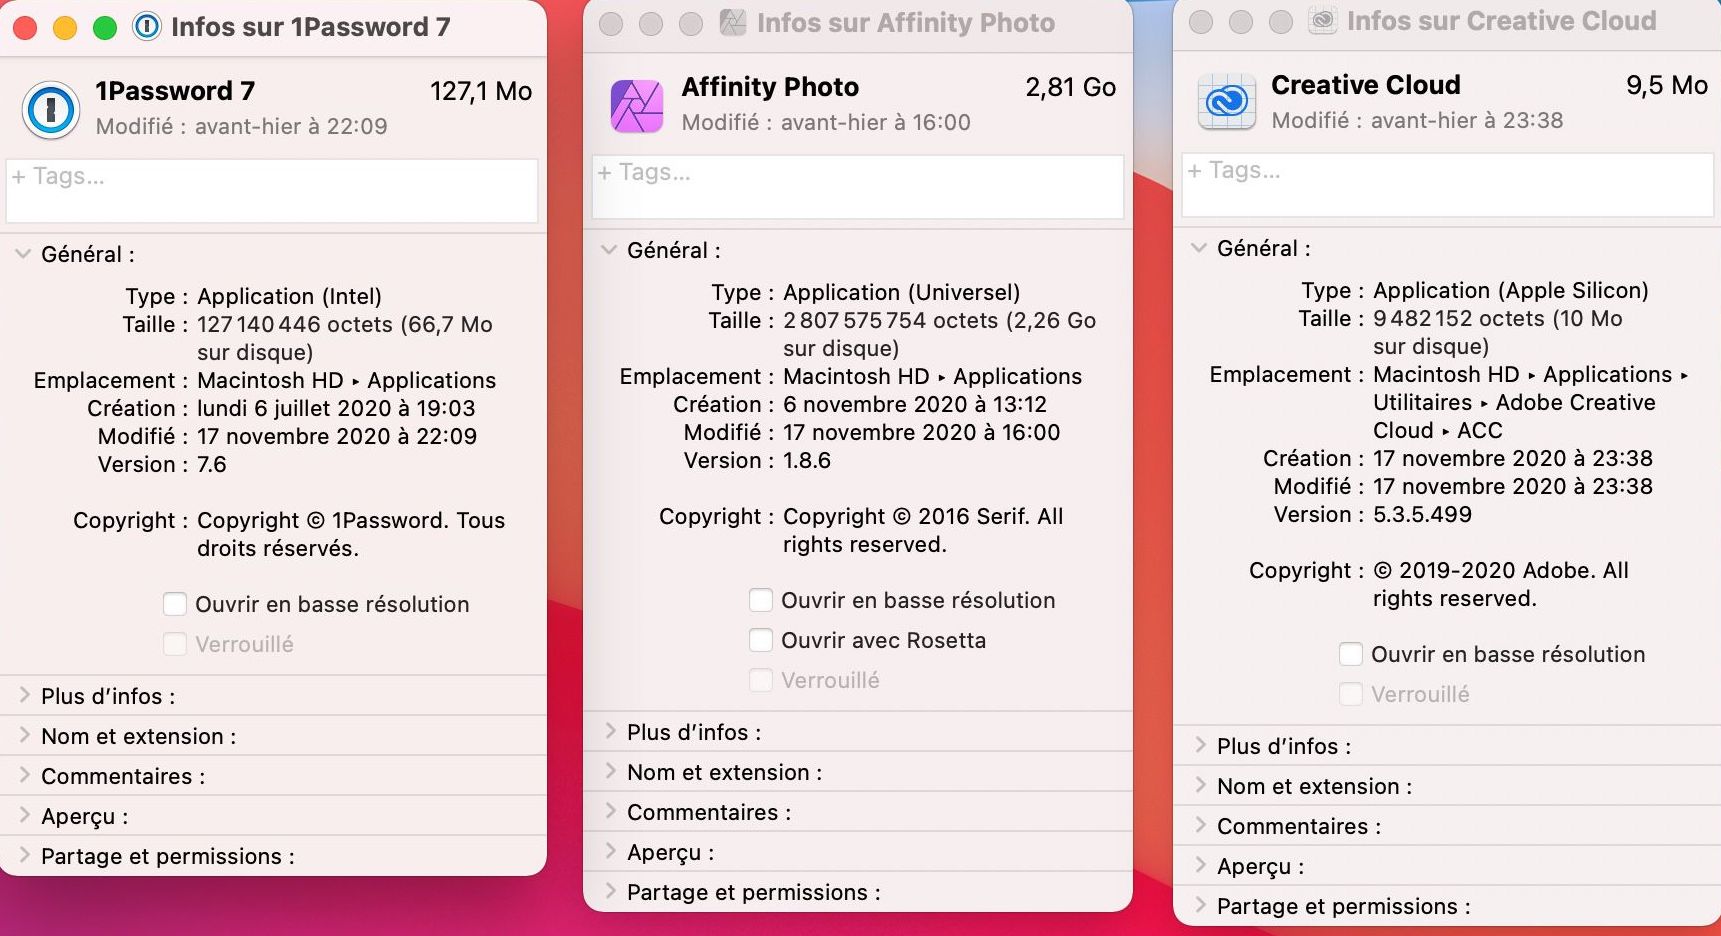The image size is (1721, 936).
Task: Expand Plus d'infos in Creative Cloud window
Action: 1201,745
